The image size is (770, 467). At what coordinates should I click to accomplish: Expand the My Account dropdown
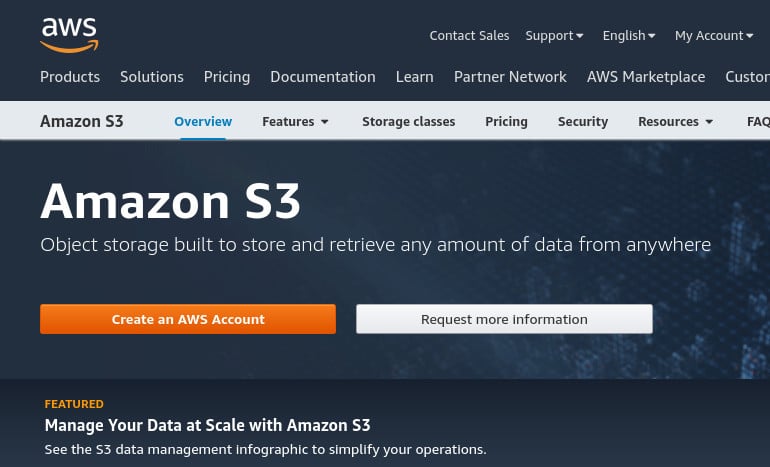714,36
